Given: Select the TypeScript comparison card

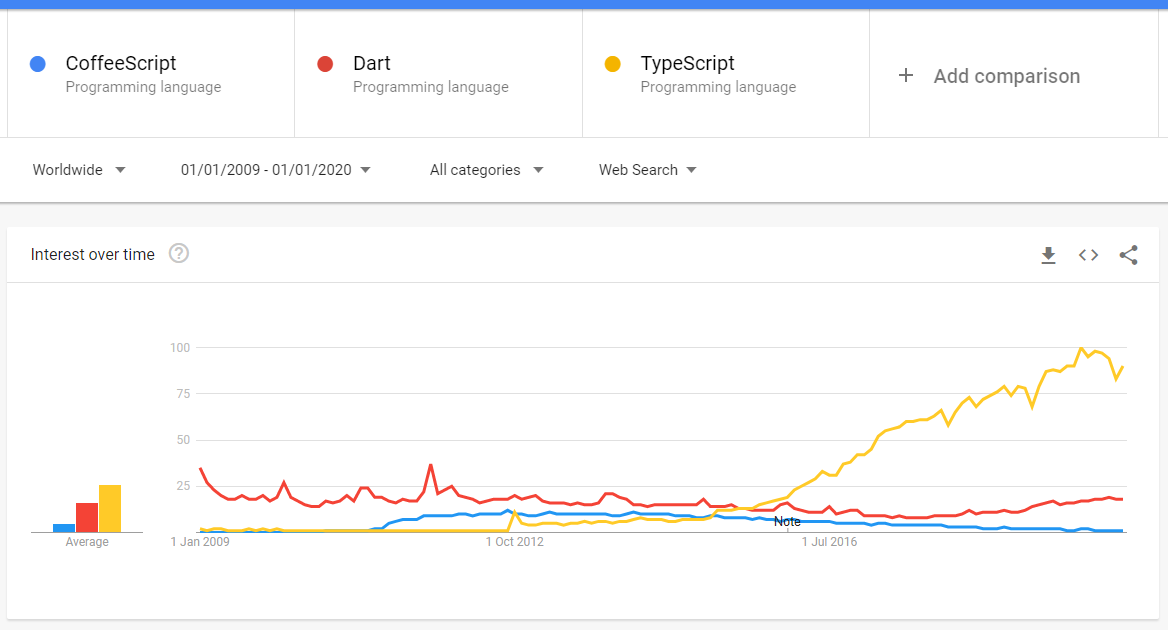Looking at the screenshot, I should tap(725, 73).
